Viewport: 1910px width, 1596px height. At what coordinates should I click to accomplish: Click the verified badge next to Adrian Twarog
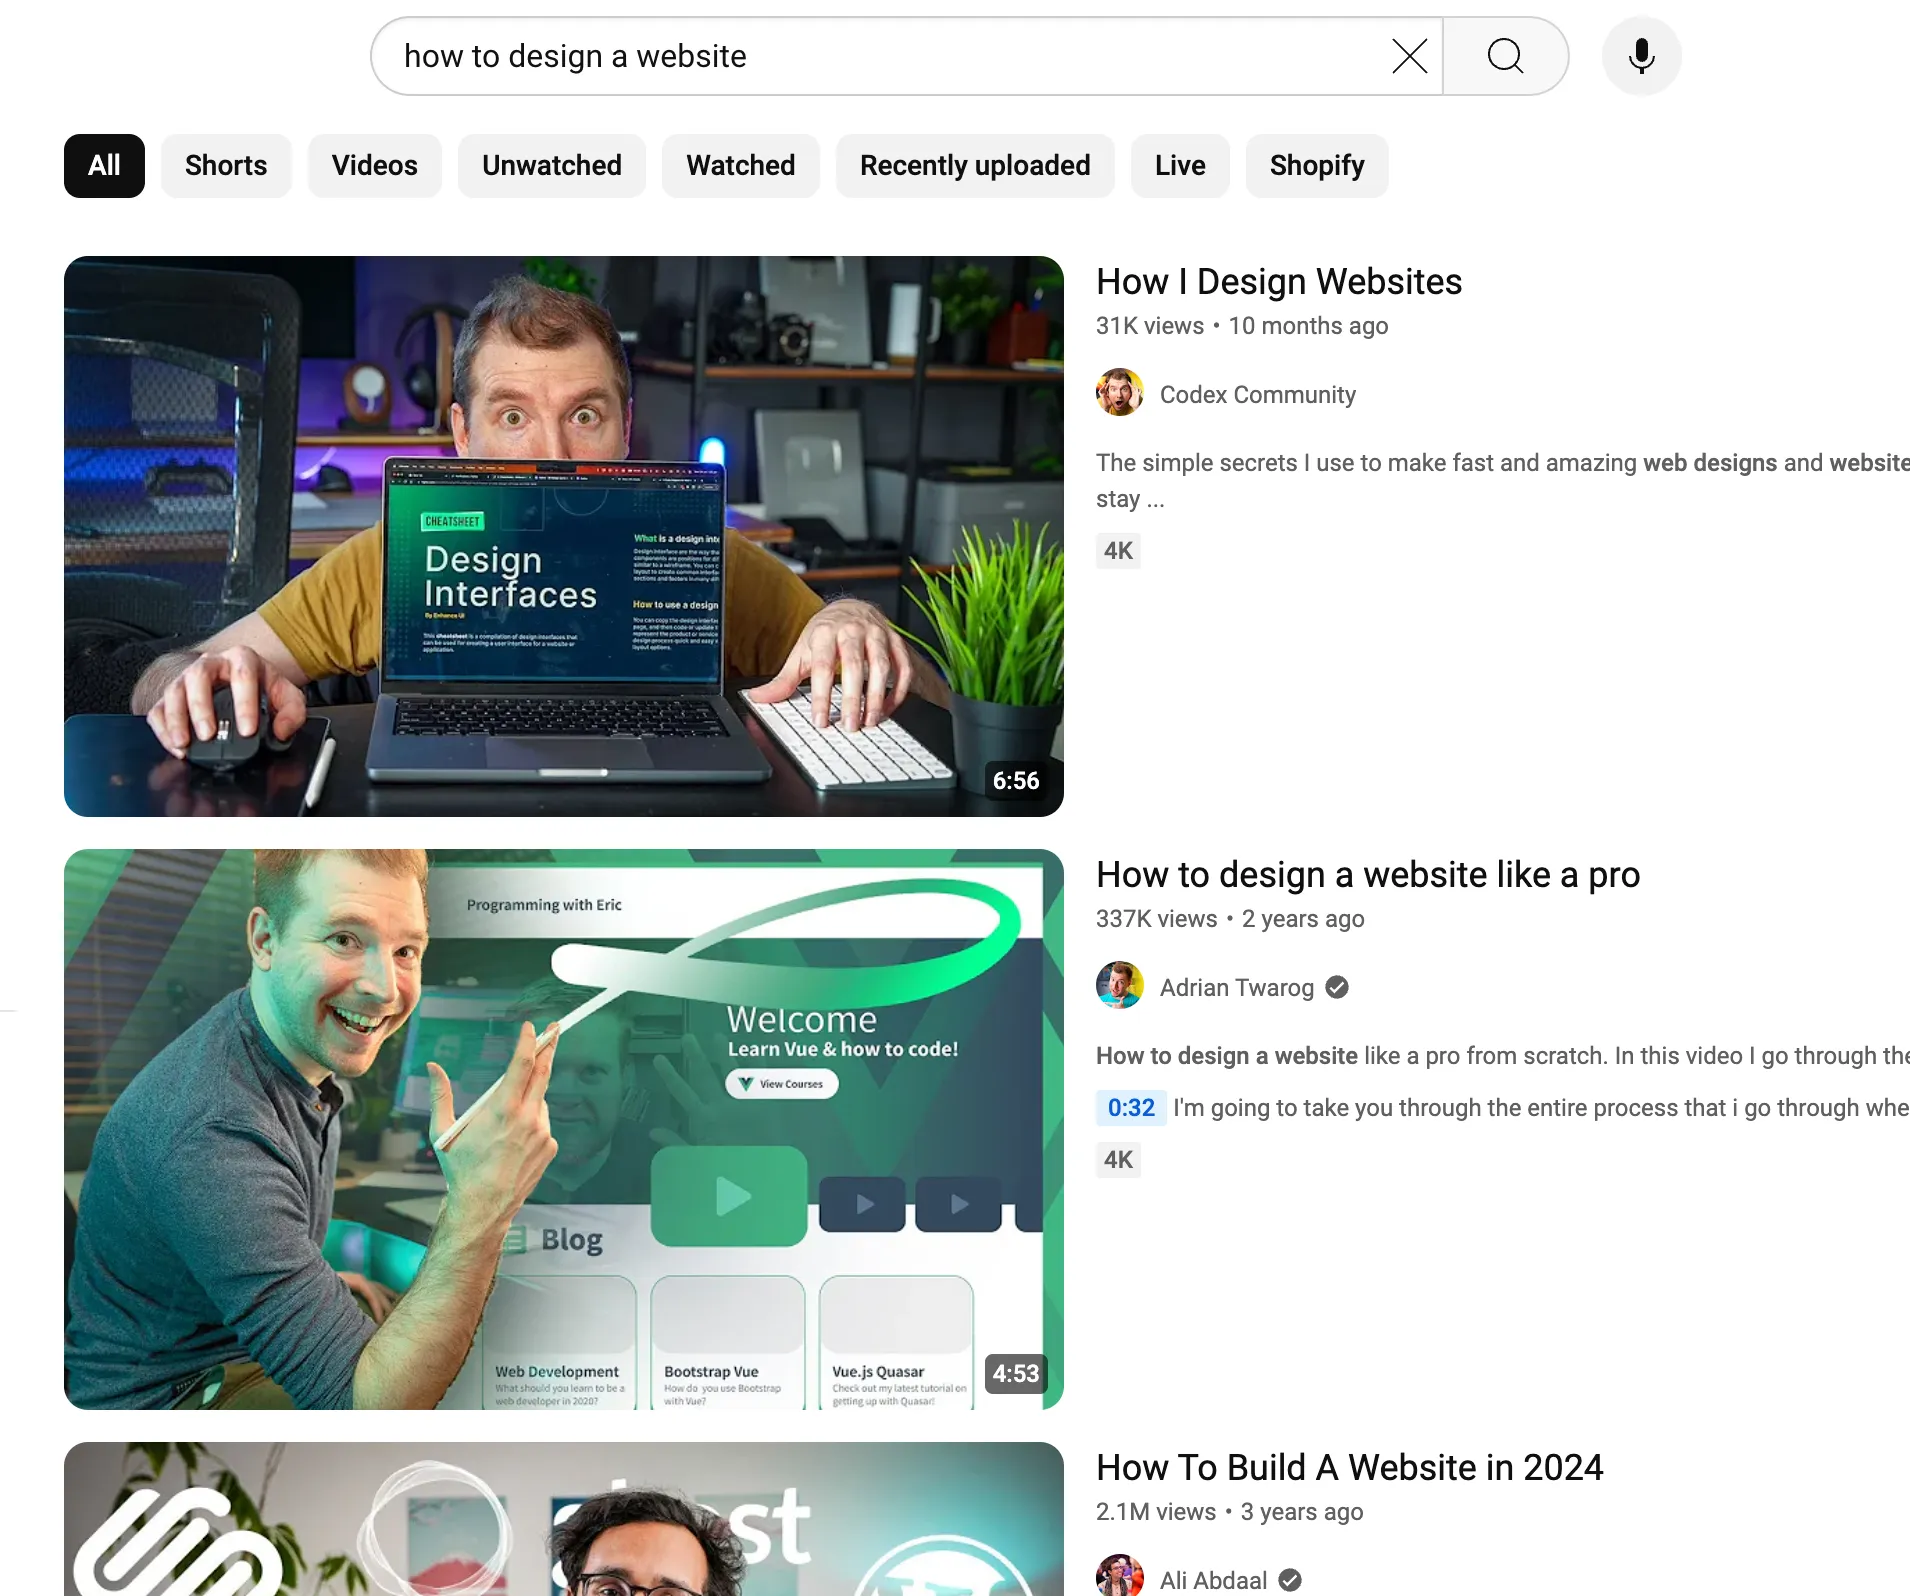click(1337, 987)
